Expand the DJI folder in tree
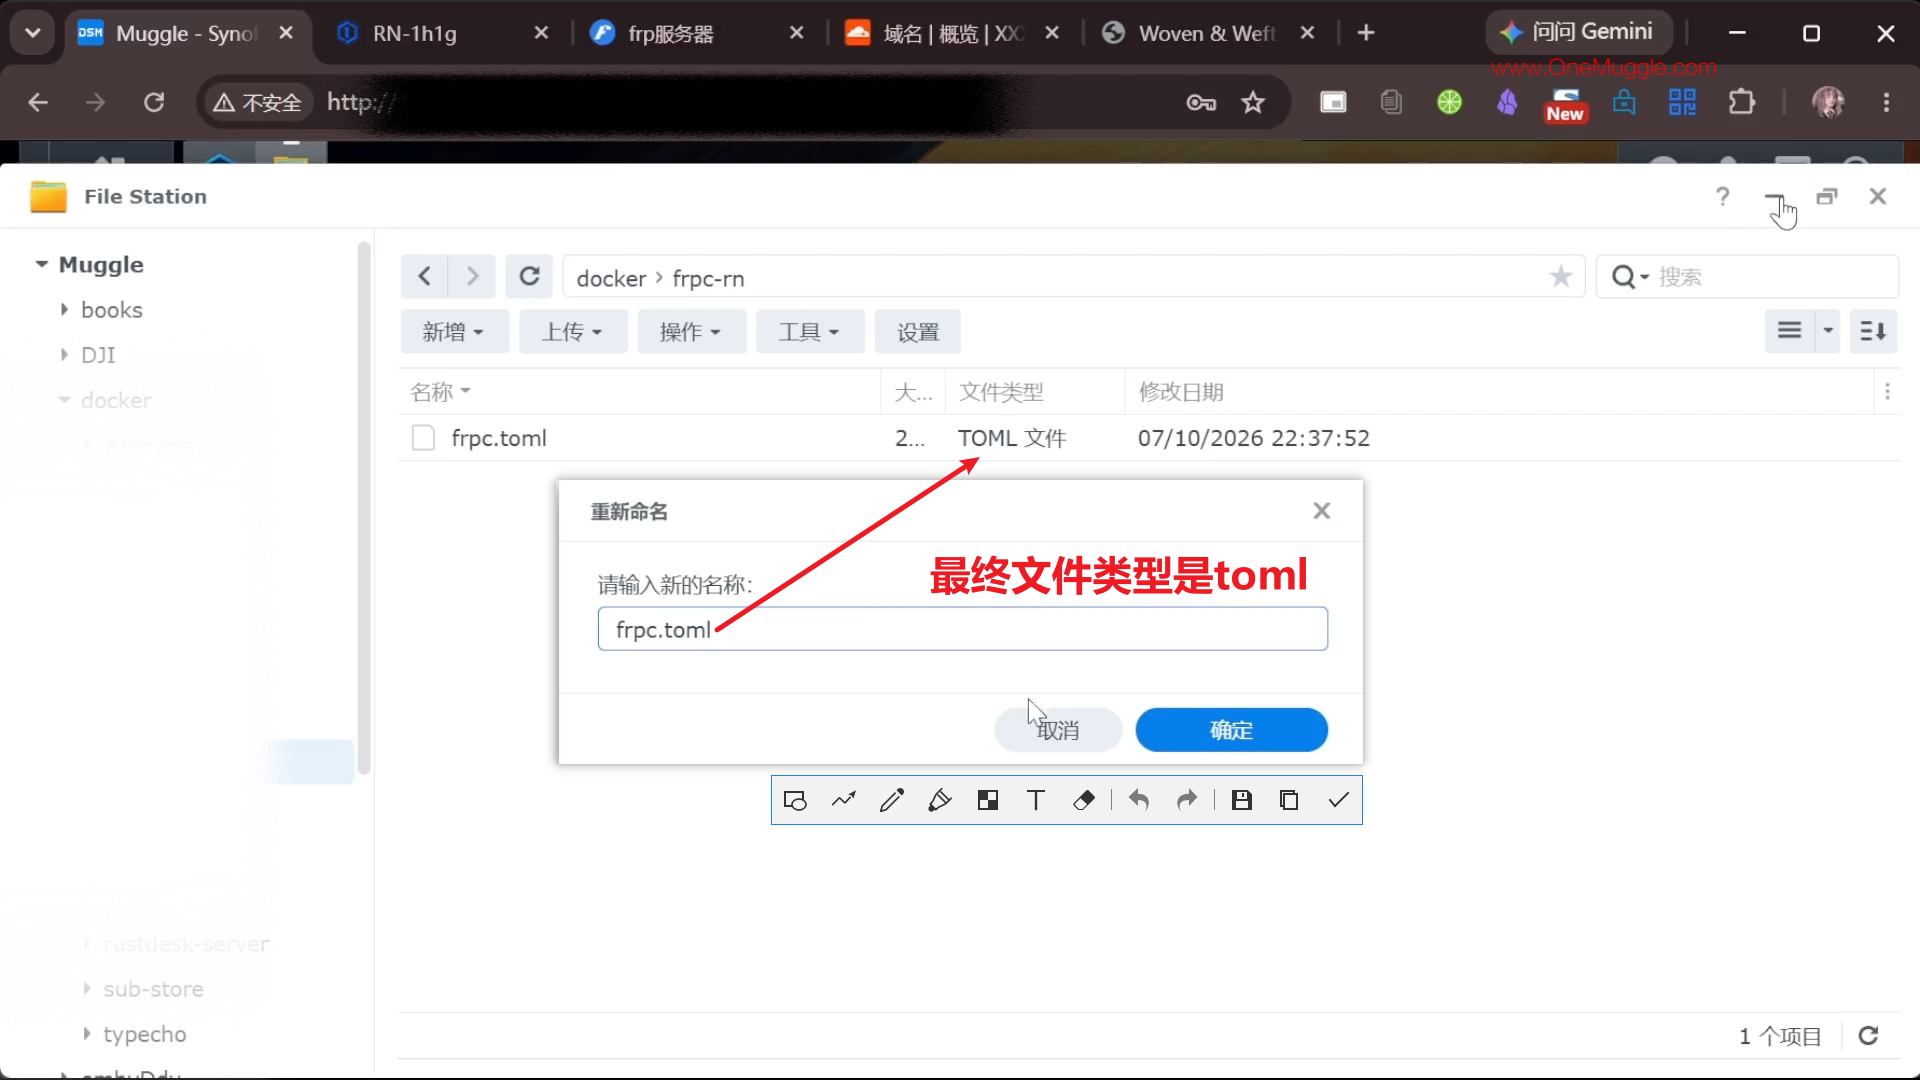This screenshot has width=1920, height=1080. coord(64,355)
